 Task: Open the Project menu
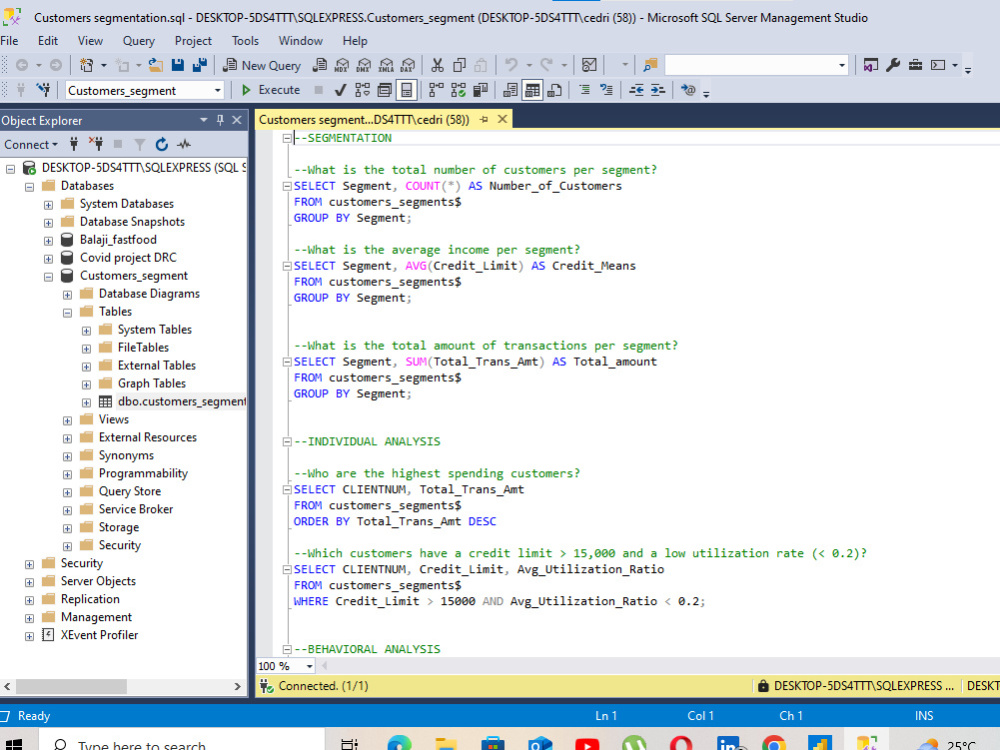point(193,41)
